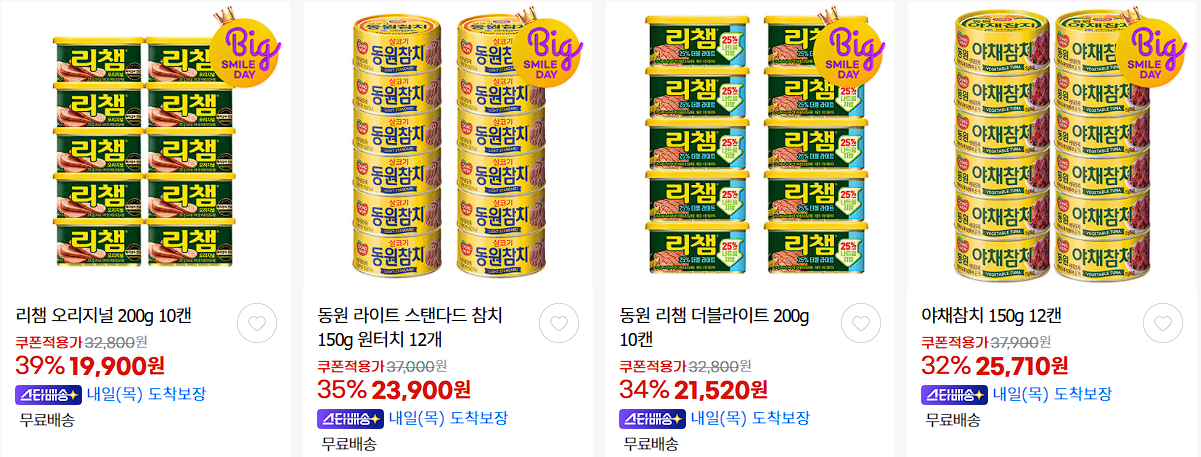The height and width of the screenshot is (457, 1201).
Task: Click heart icon beside 야채참치 150g 12캔
Action: point(1162,323)
